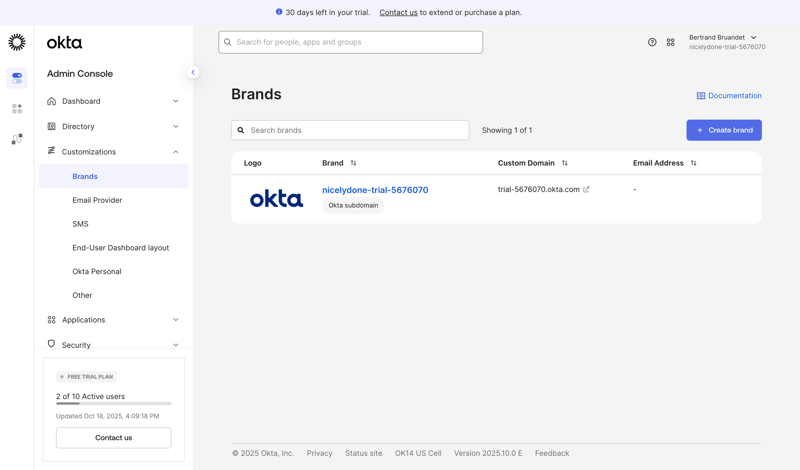
Task: Open the help question mark icon
Action: (652, 42)
